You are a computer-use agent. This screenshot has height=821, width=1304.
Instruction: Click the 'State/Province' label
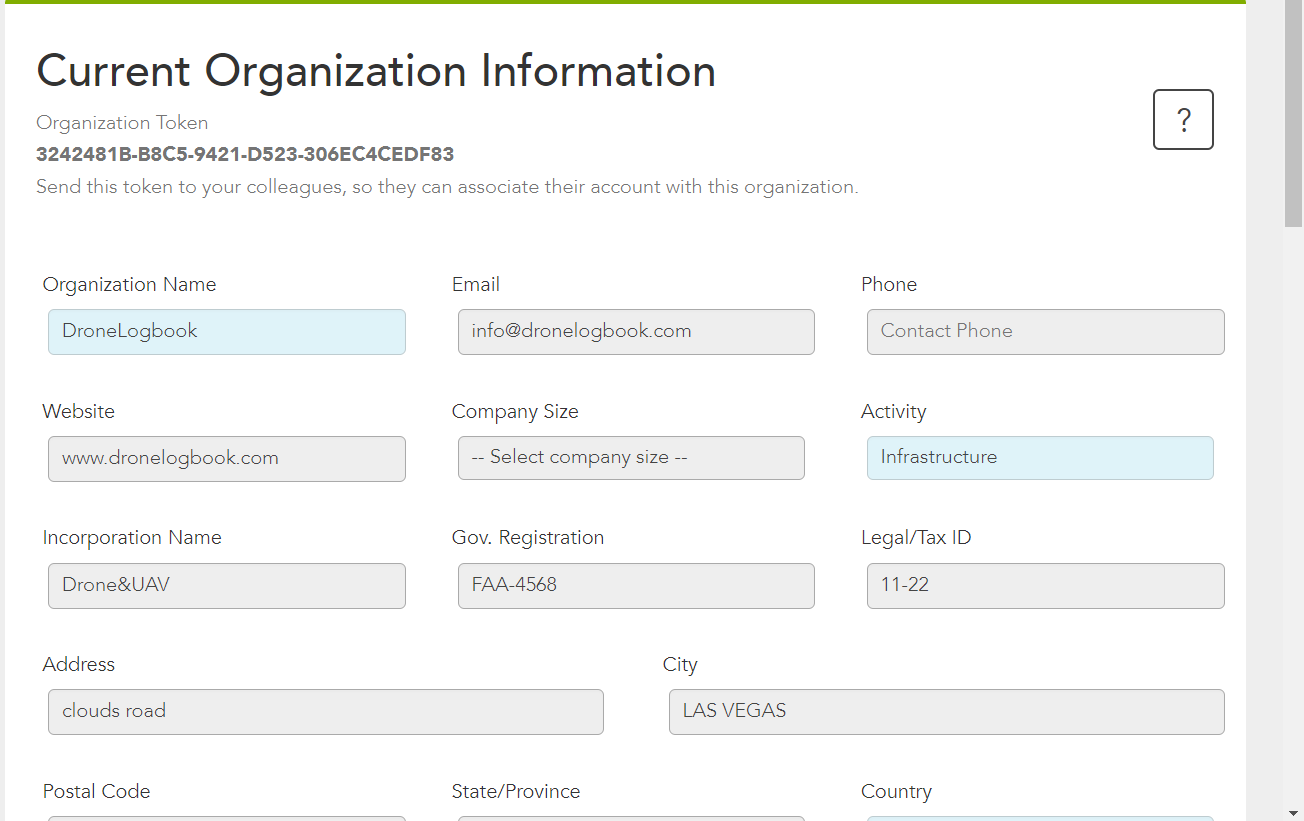click(x=516, y=792)
